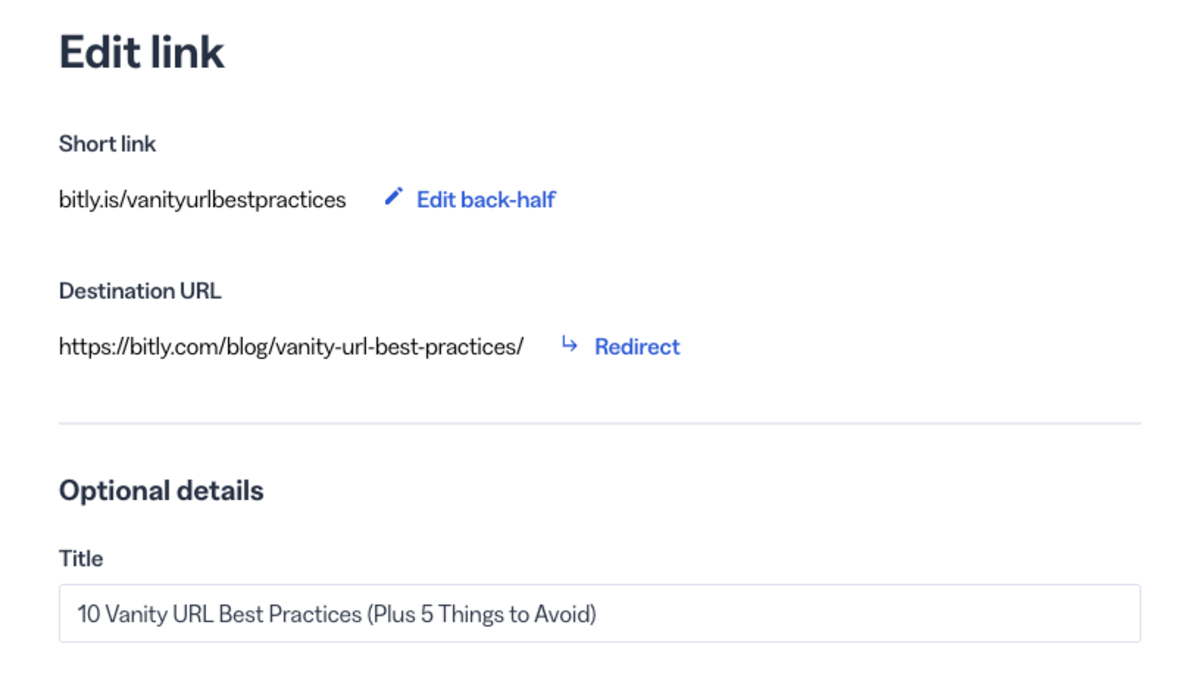Click the bitly.is/vanityurlbestpractices short link text
The image size is (1200, 681).
pos(202,200)
